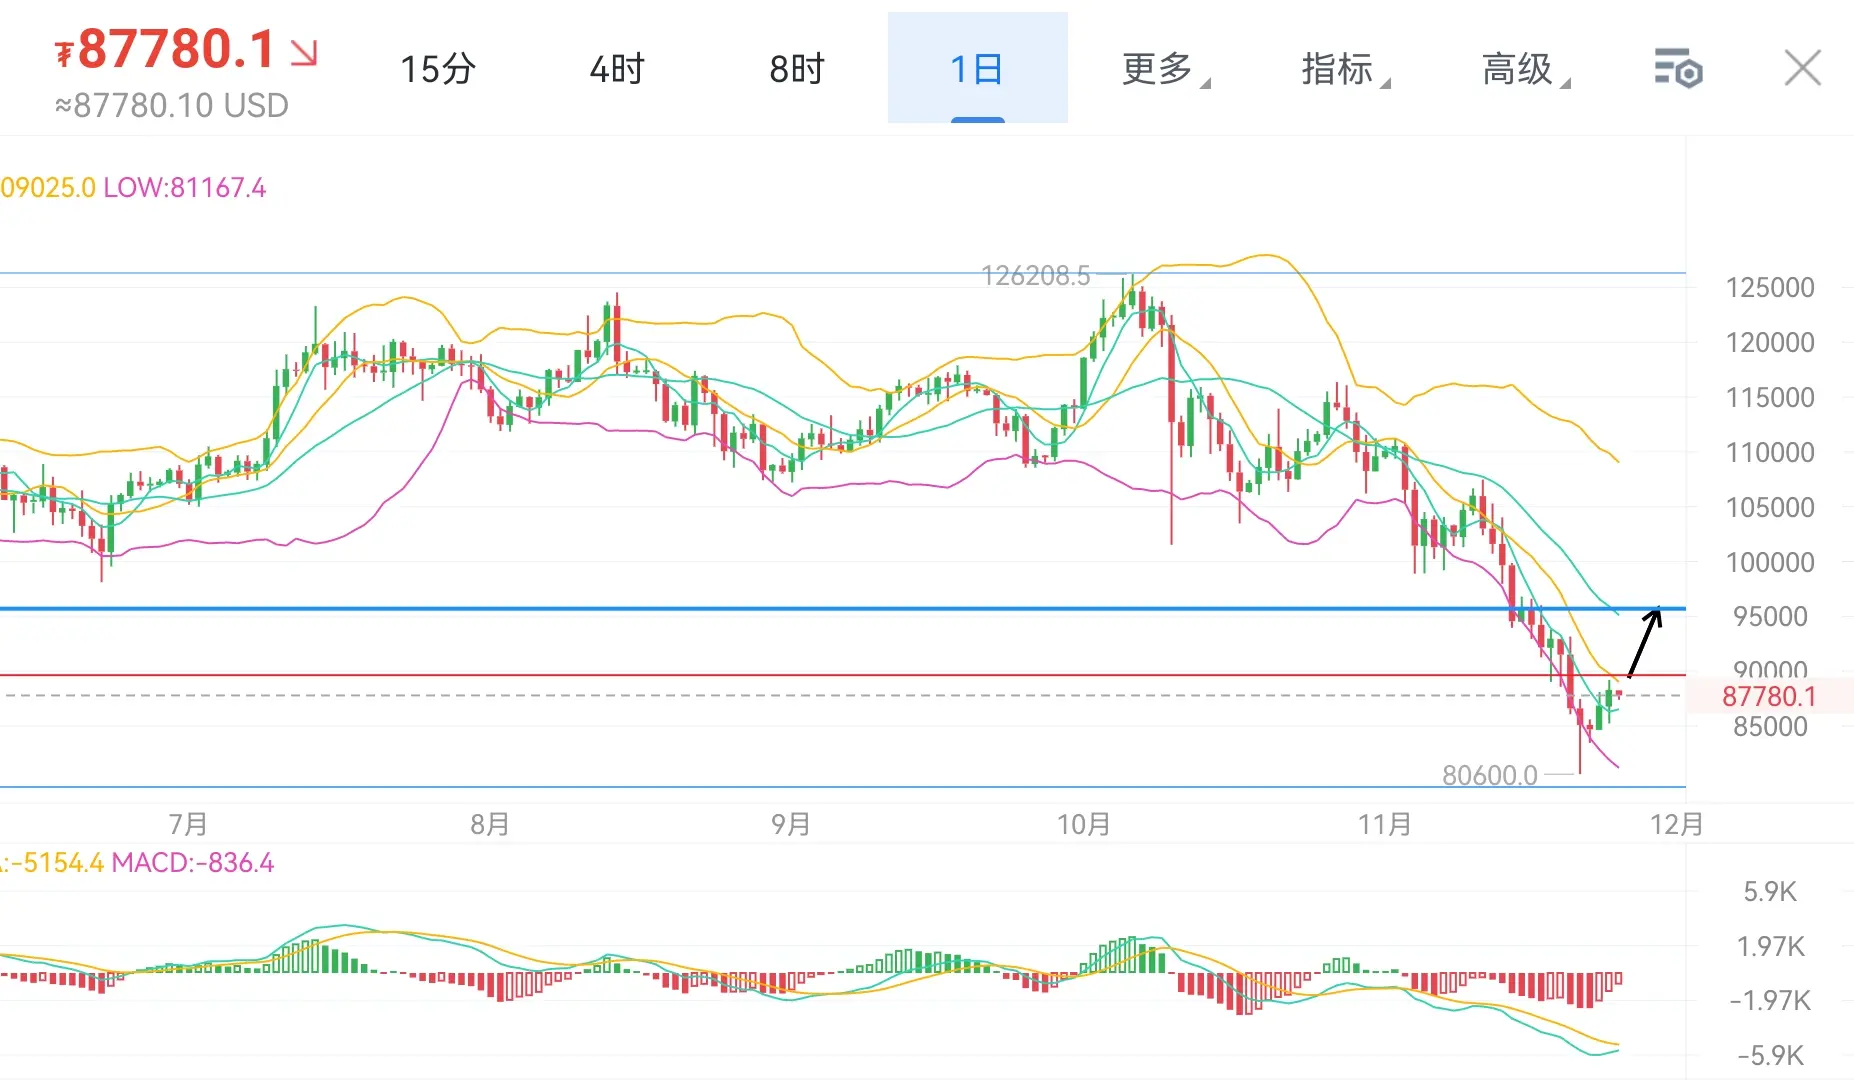Tap the 11月 date axis label
This screenshot has height=1080, width=1854.
point(1385,825)
